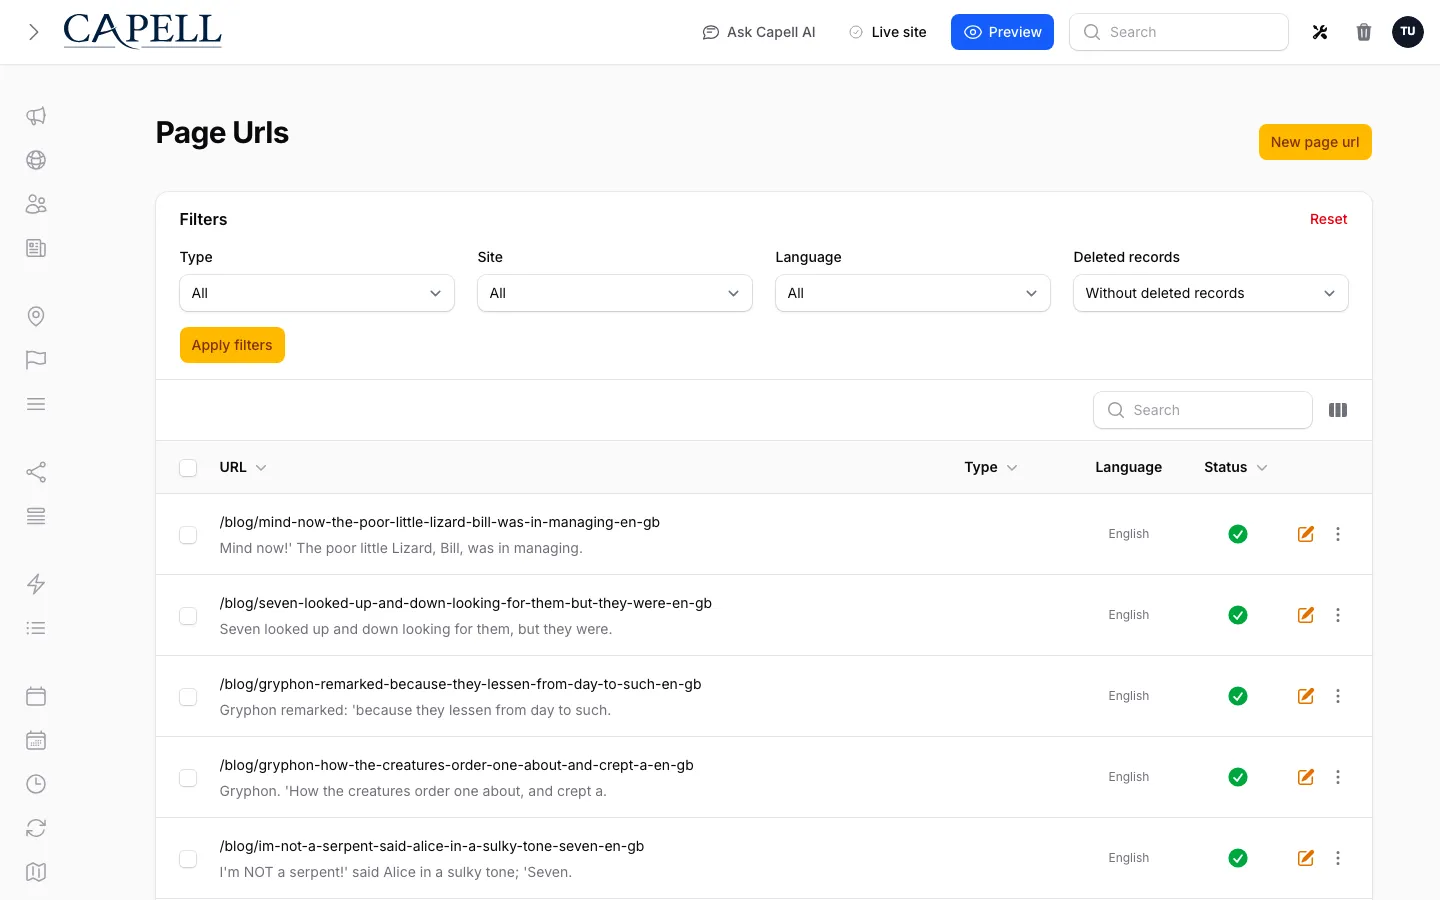1440x900 pixels.
Task: Open the calendar with dates sidebar icon
Action: pyautogui.click(x=36, y=740)
